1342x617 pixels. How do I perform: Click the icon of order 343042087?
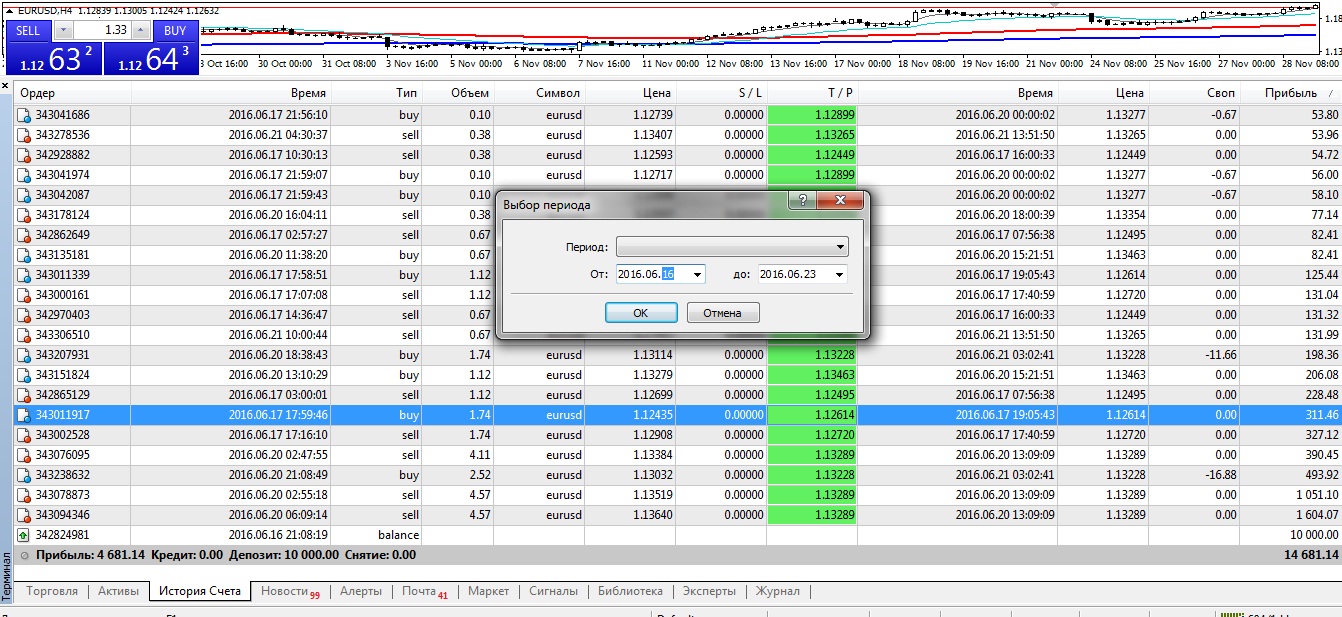pos(24,195)
